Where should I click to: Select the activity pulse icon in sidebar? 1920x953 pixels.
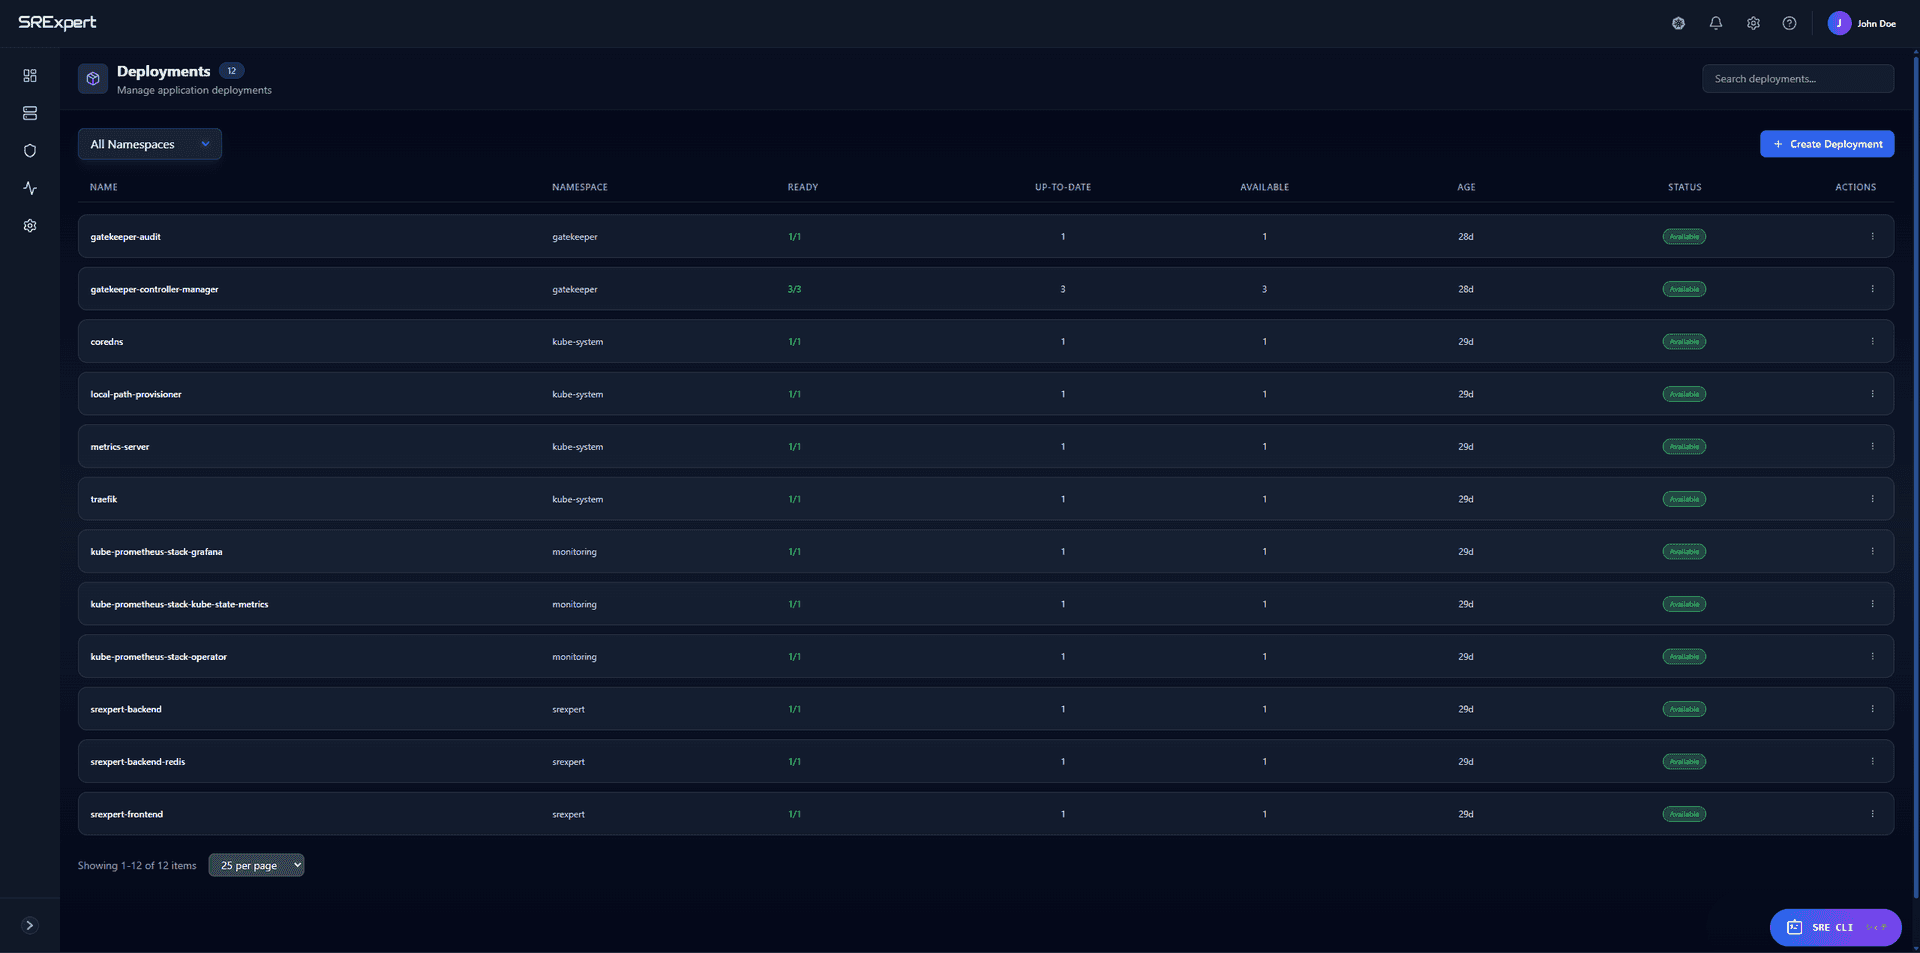[x=30, y=188]
